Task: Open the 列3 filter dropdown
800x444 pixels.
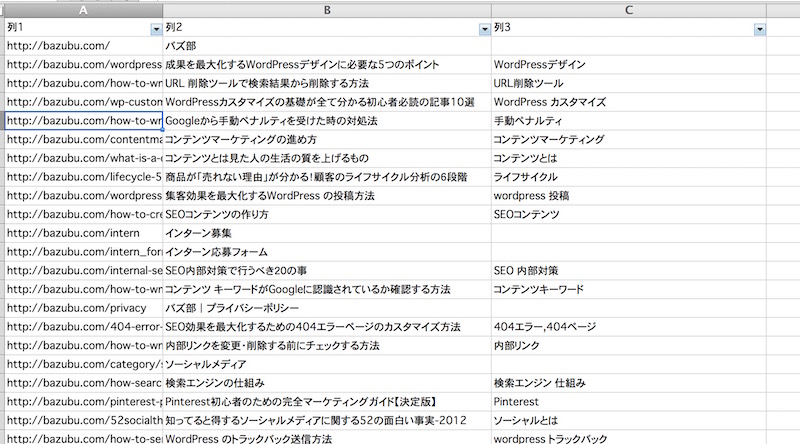Action: [759, 28]
